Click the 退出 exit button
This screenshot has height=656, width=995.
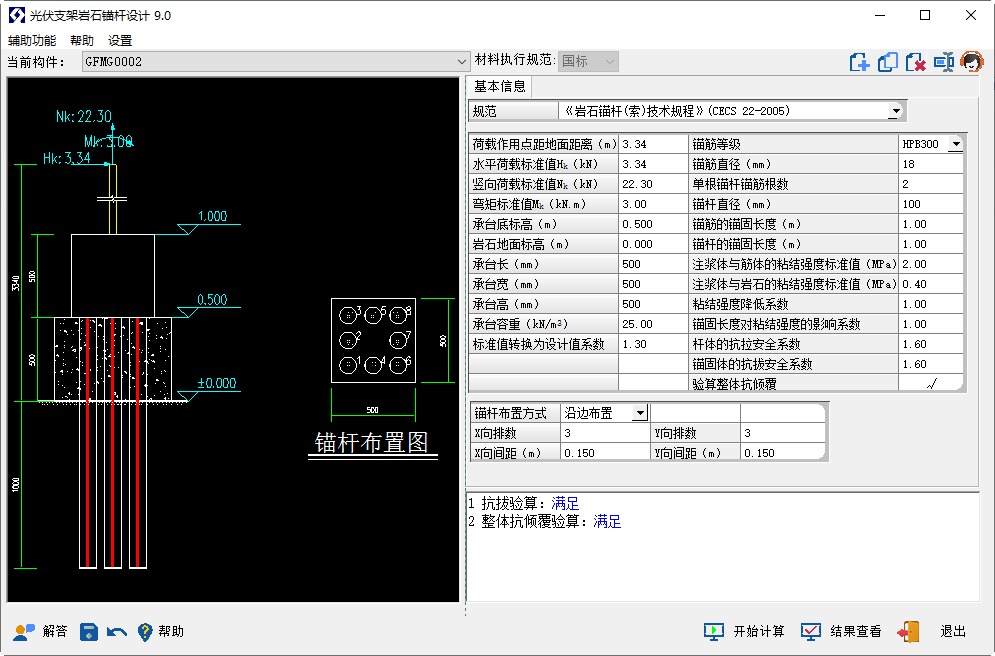pyautogui.click(x=935, y=631)
